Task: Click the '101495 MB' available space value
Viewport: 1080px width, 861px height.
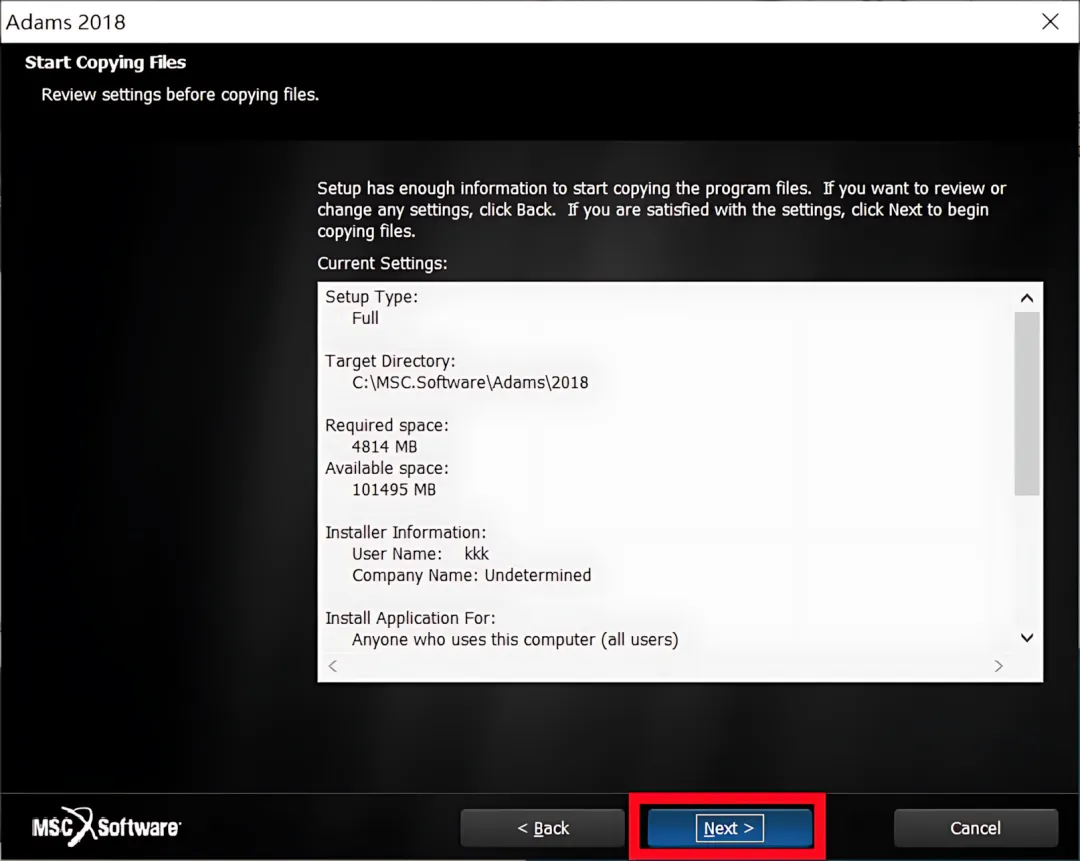Action: (393, 490)
